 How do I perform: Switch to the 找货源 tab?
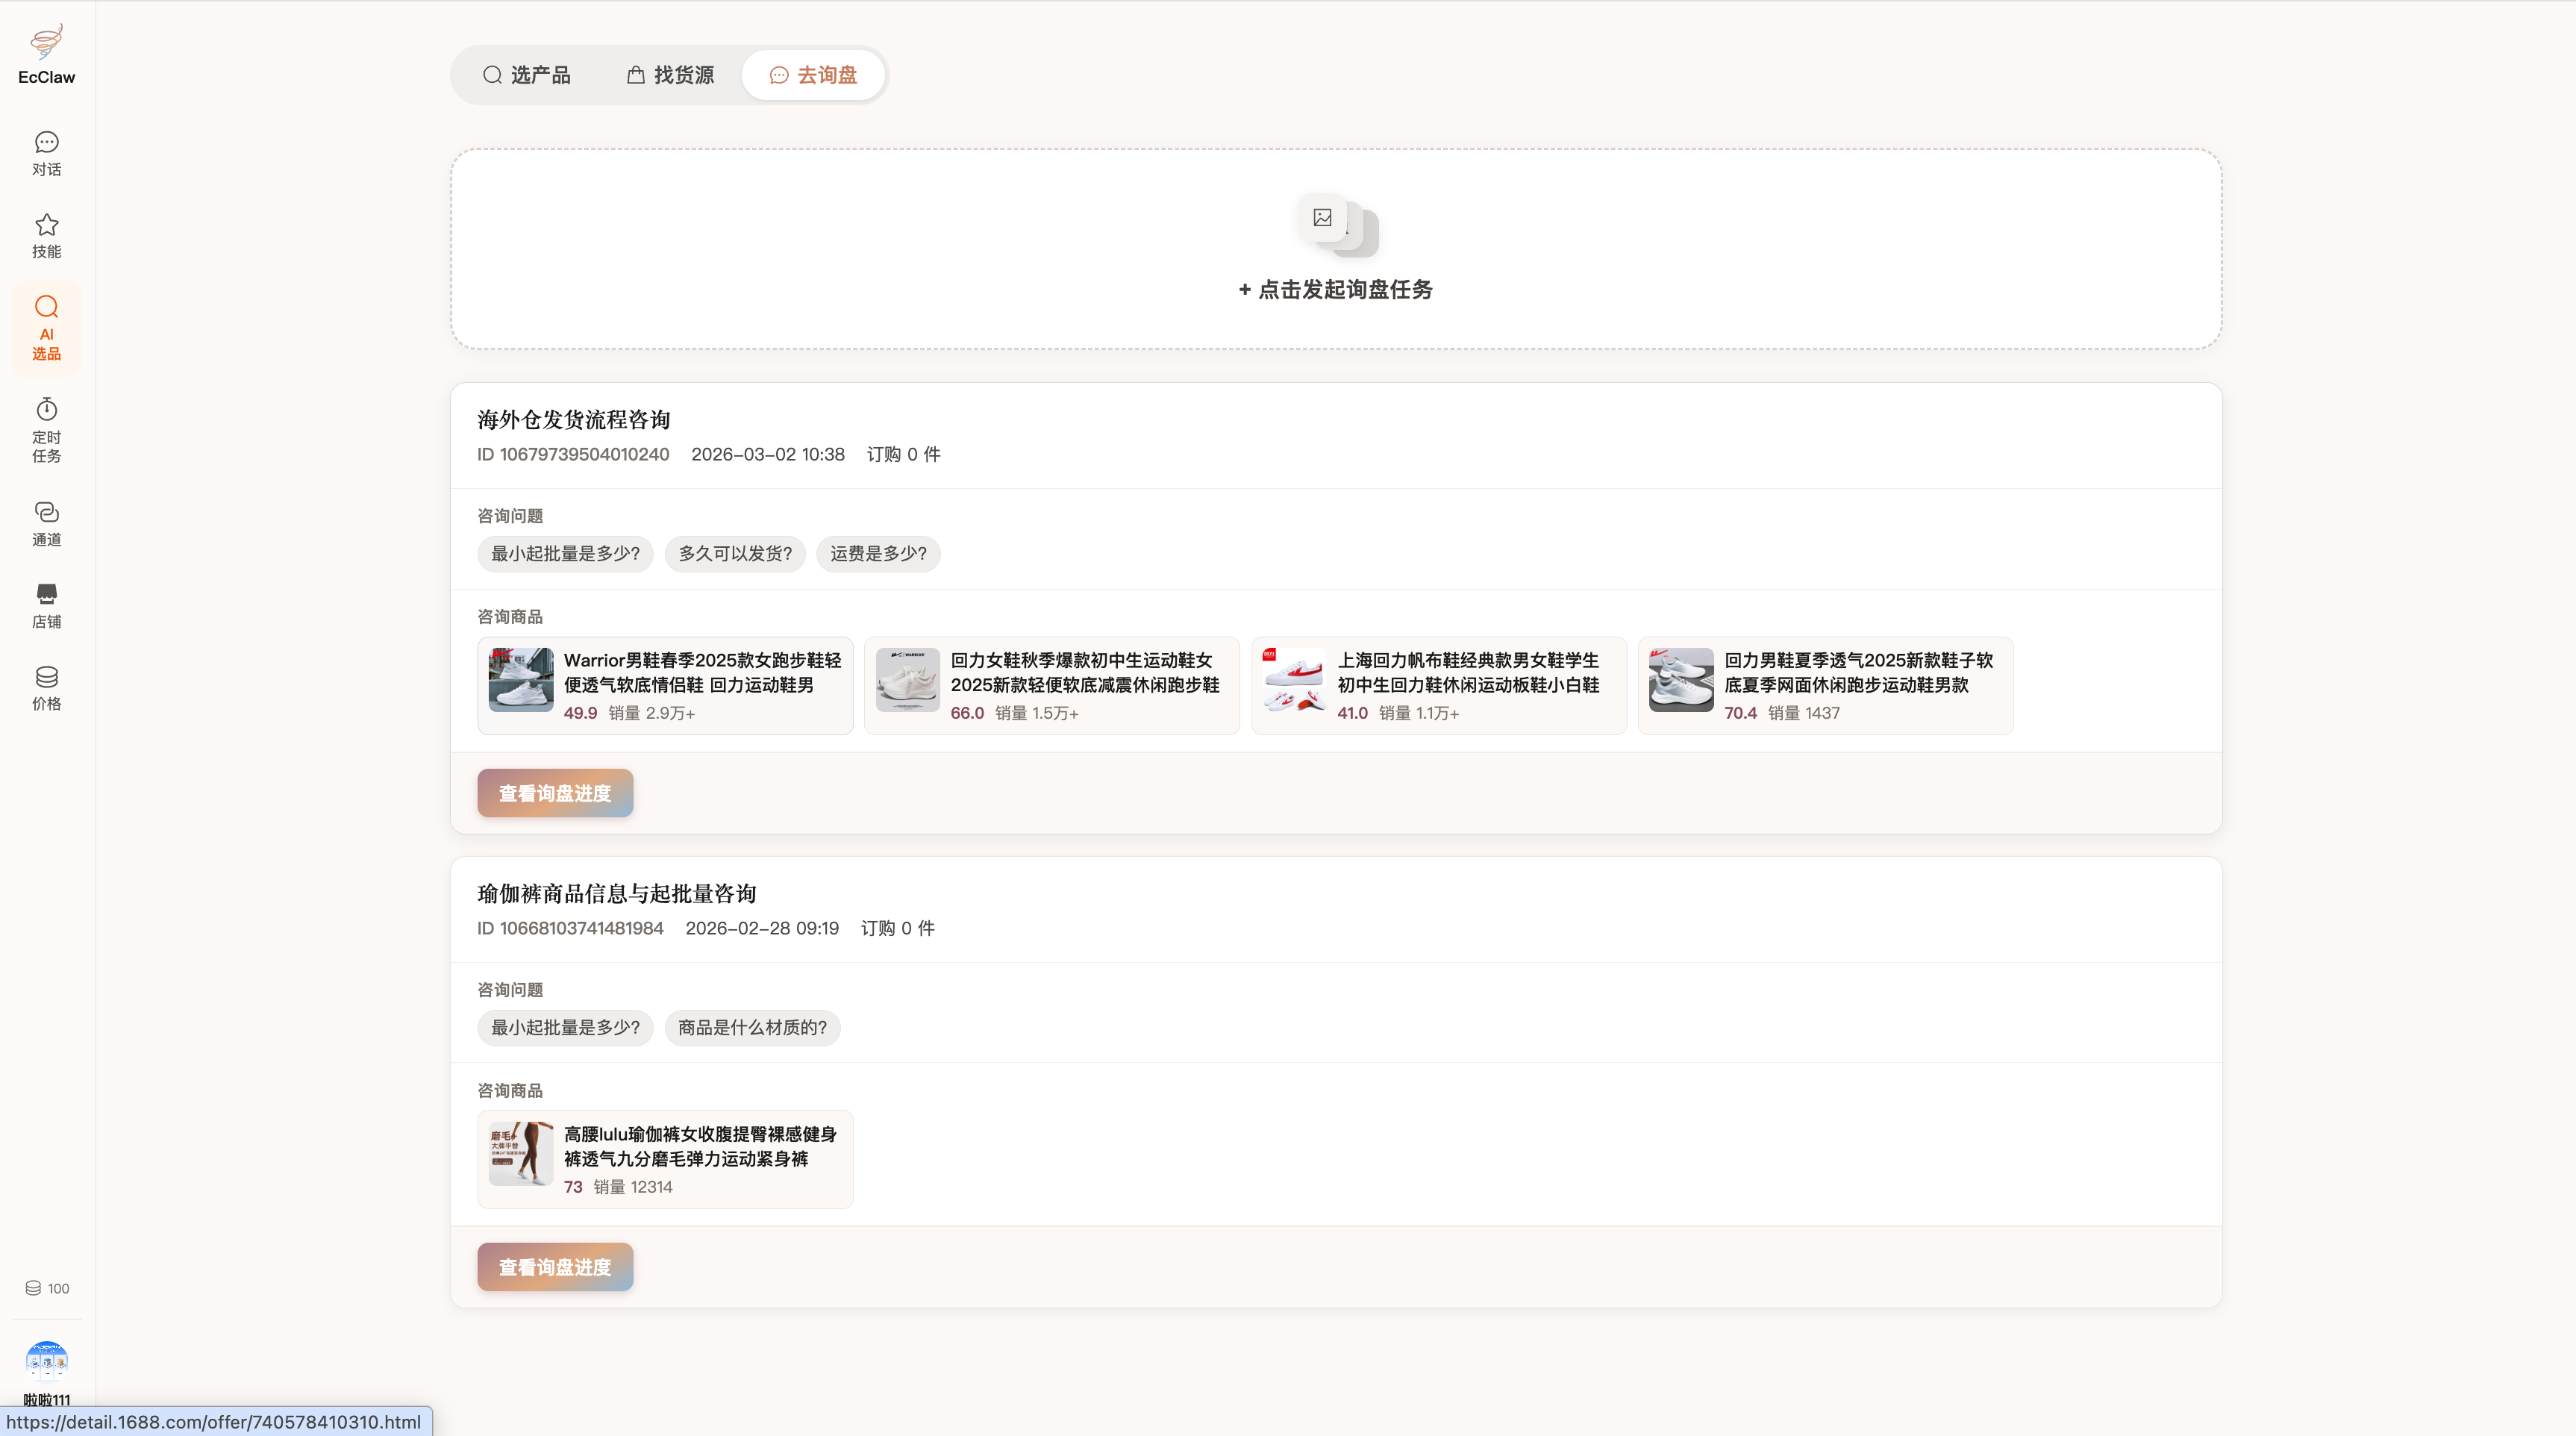click(x=669, y=74)
